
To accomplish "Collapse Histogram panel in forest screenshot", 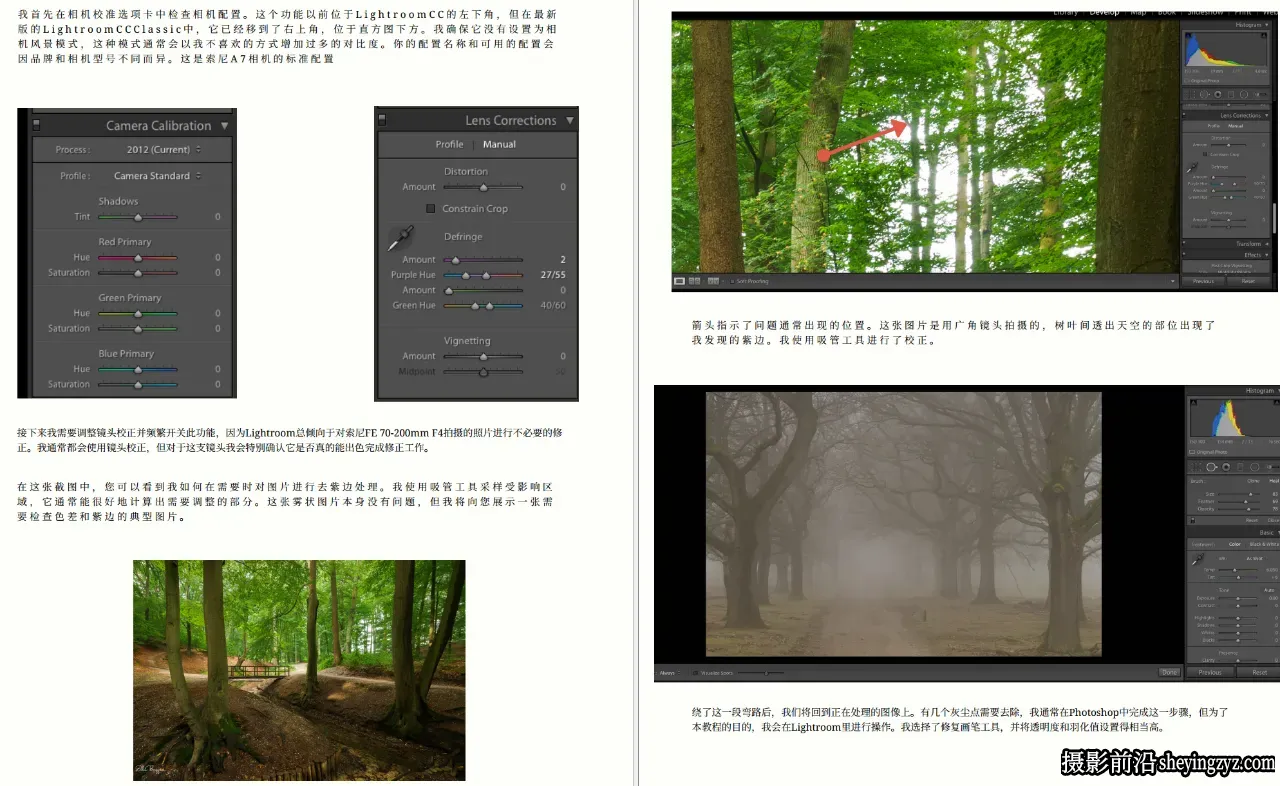I will point(1266,25).
